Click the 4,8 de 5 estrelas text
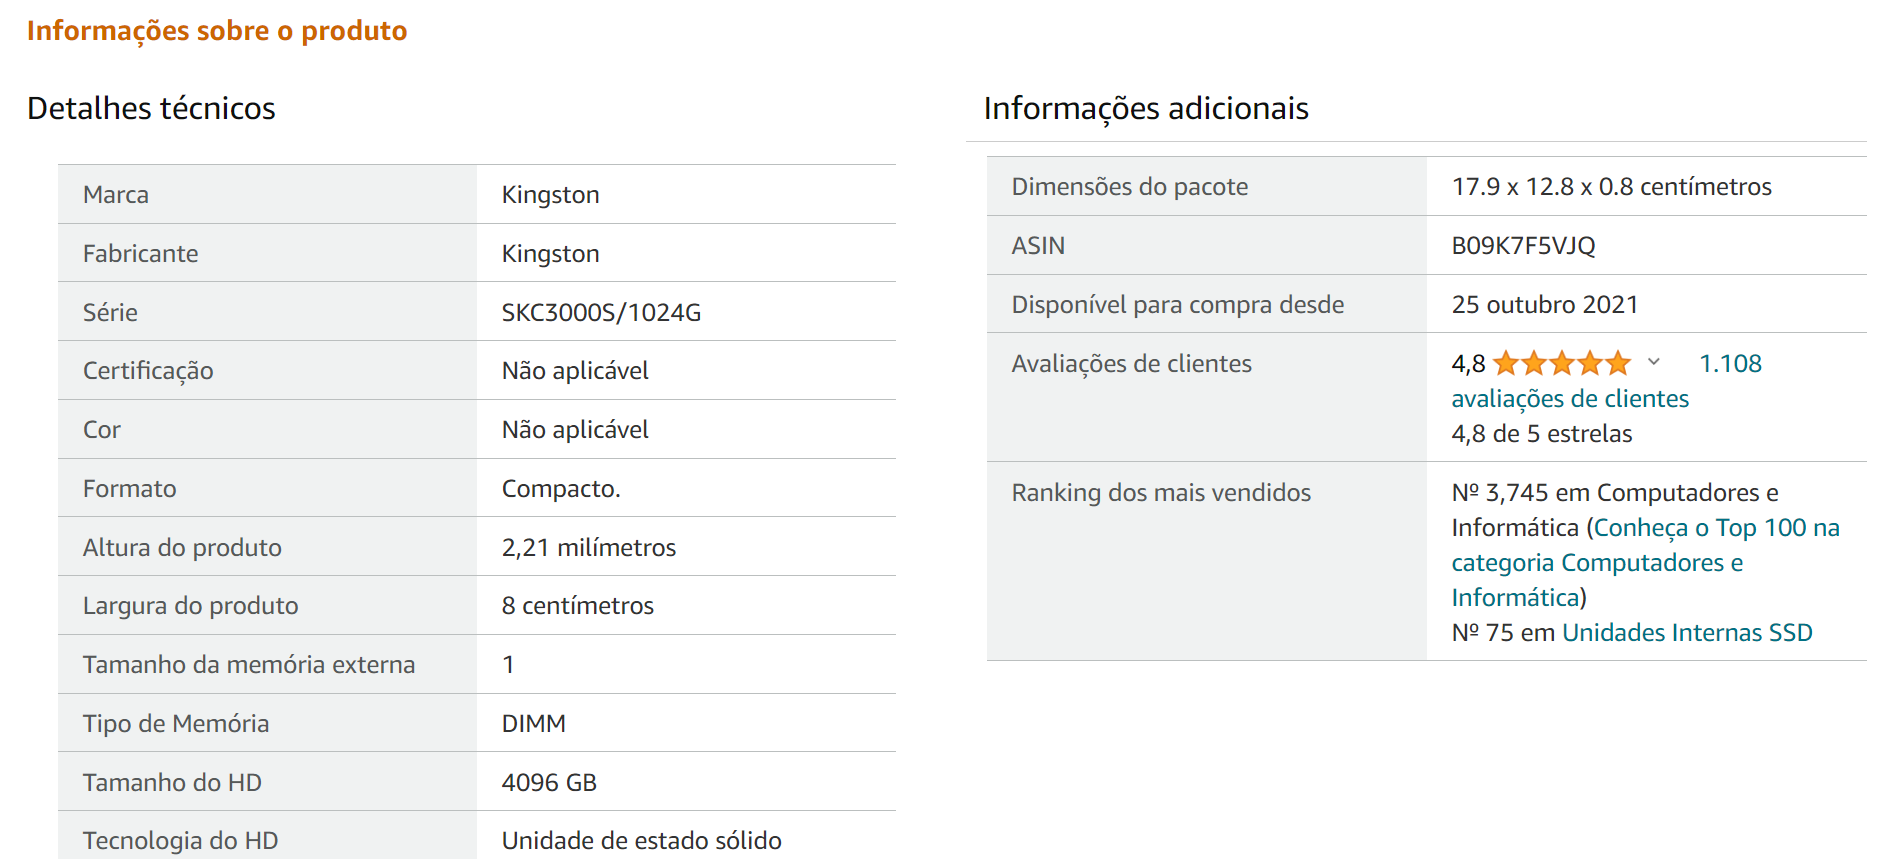 tap(1541, 434)
